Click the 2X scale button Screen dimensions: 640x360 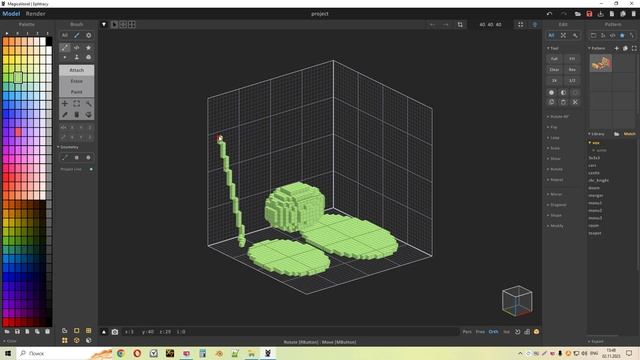point(554,81)
